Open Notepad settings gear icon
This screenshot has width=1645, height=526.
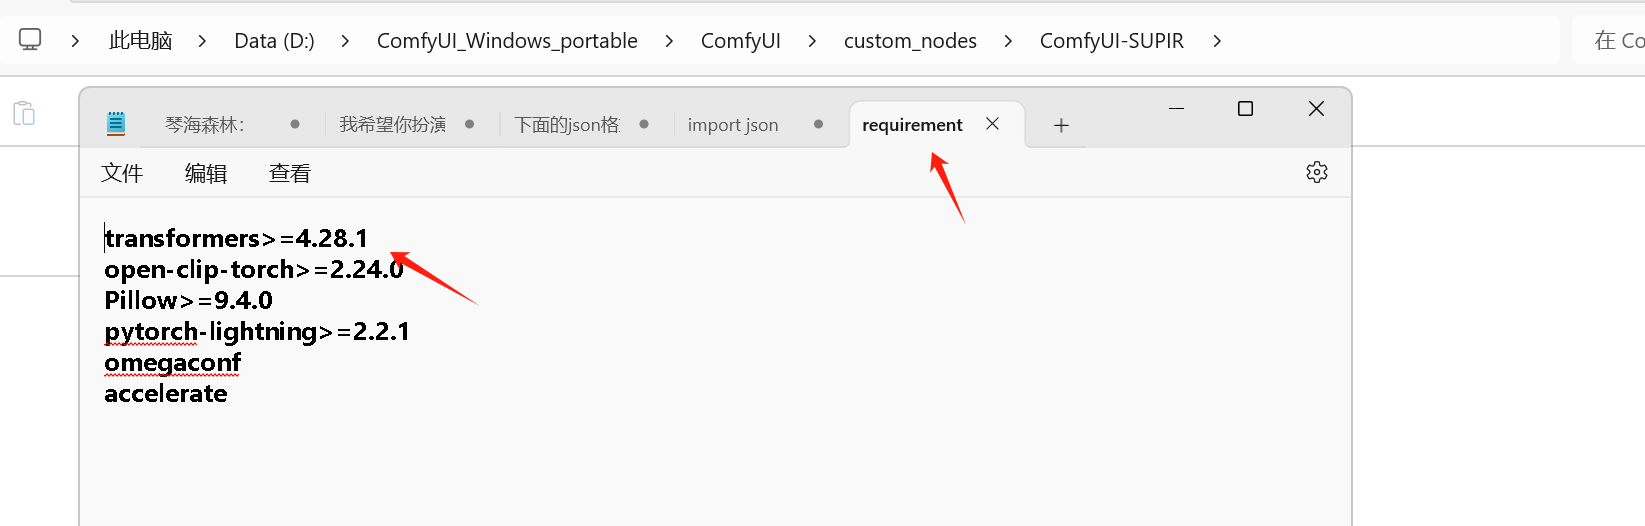click(x=1317, y=172)
